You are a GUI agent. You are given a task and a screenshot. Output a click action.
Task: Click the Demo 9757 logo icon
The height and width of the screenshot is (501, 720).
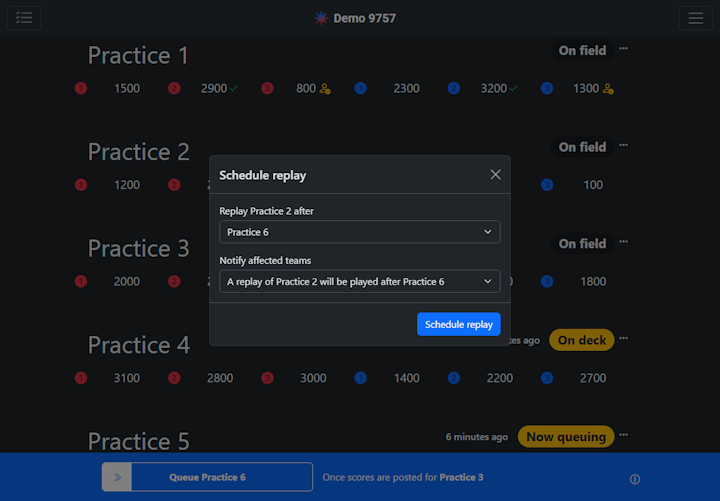point(321,18)
